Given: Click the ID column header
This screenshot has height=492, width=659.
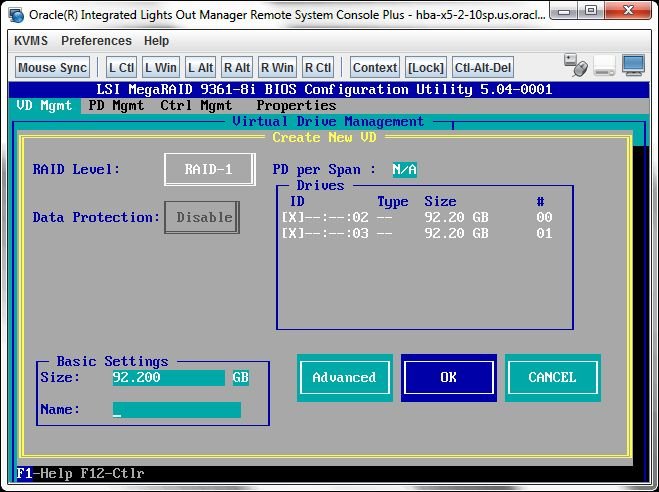Looking at the screenshot, I should (x=297, y=201).
